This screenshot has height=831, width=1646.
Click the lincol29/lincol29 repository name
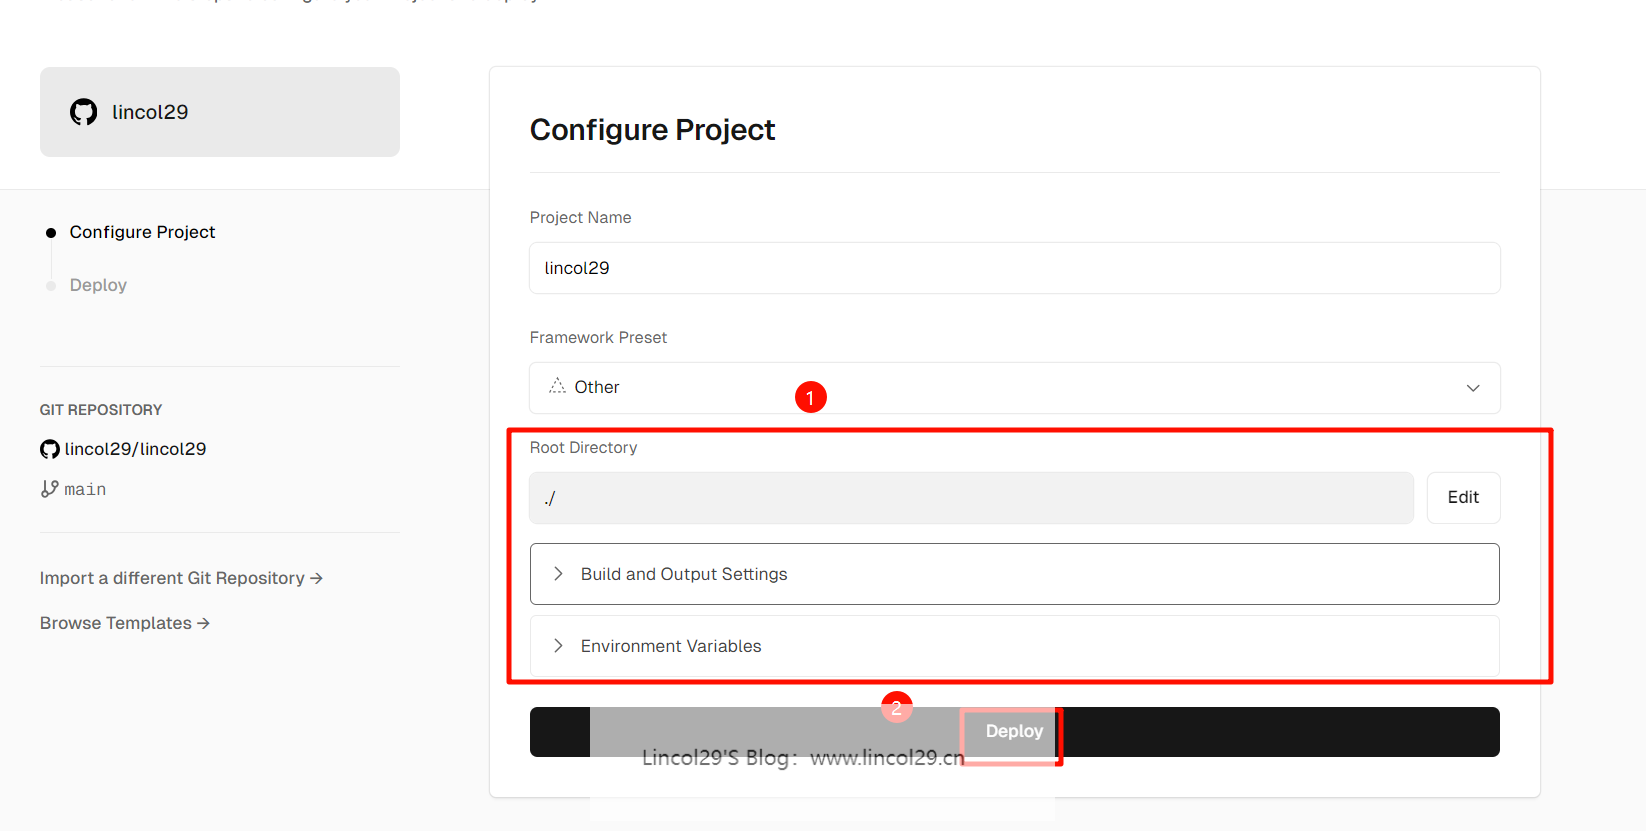point(135,449)
